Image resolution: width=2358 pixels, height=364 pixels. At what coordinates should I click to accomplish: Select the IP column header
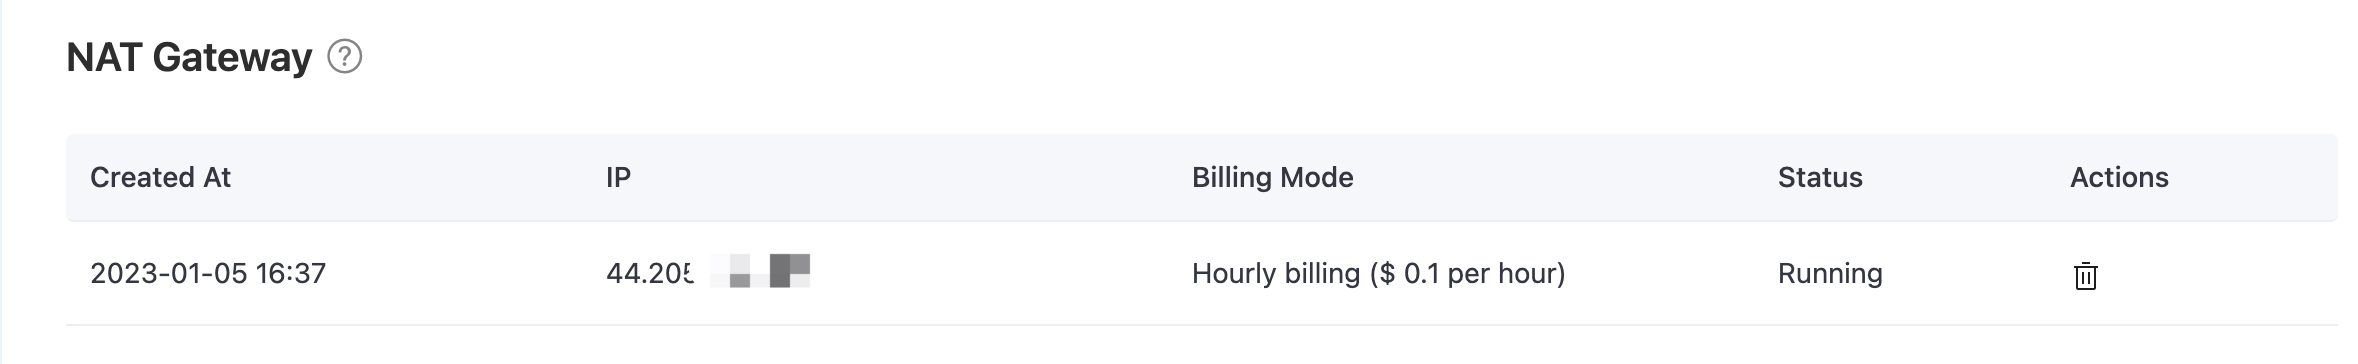coord(618,177)
